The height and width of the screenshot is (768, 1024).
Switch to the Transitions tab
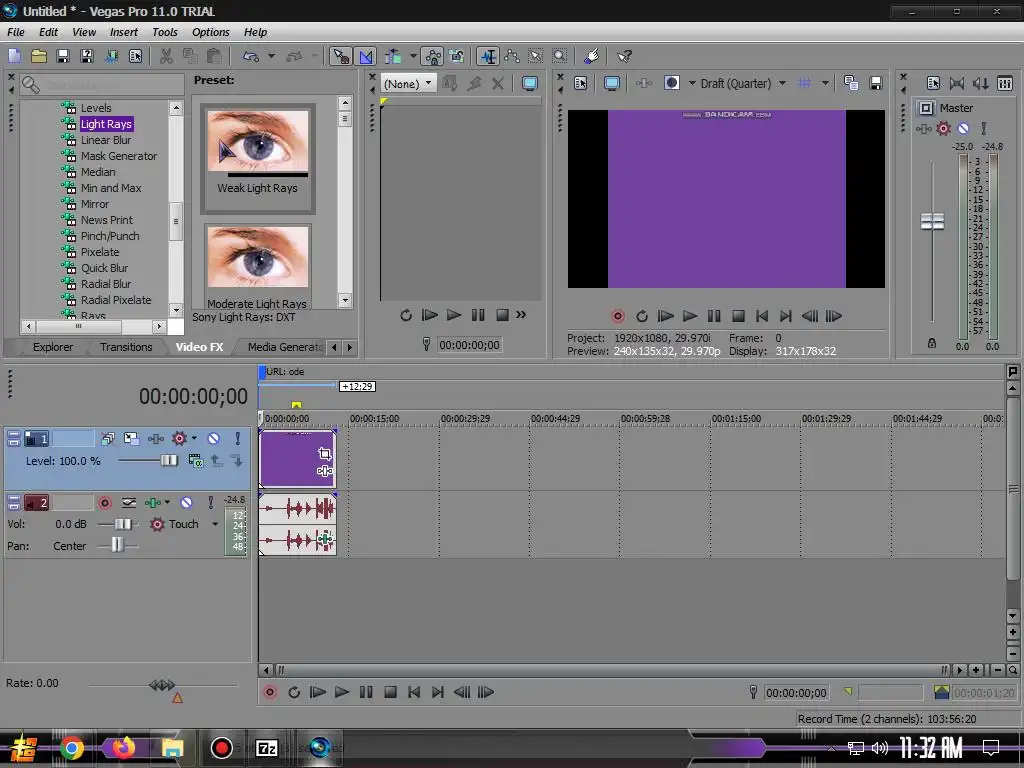click(126, 347)
